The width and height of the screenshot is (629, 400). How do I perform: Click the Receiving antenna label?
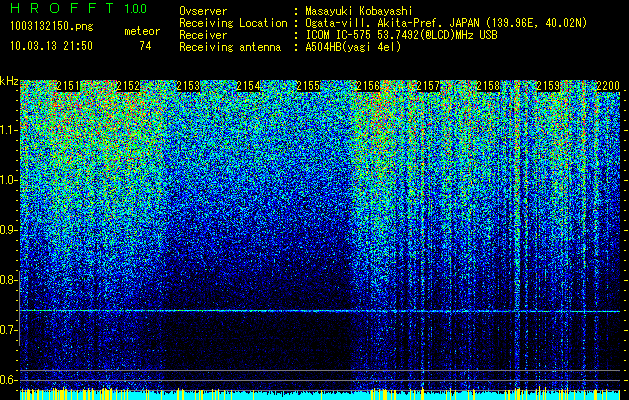tap(230, 47)
